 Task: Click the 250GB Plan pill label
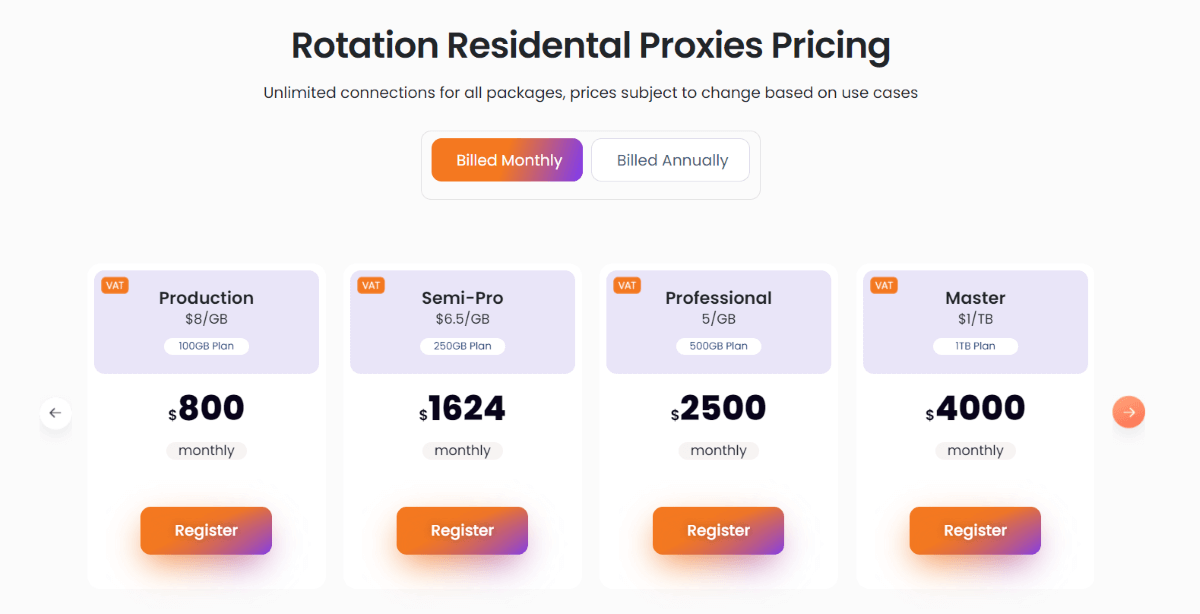coord(462,346)
